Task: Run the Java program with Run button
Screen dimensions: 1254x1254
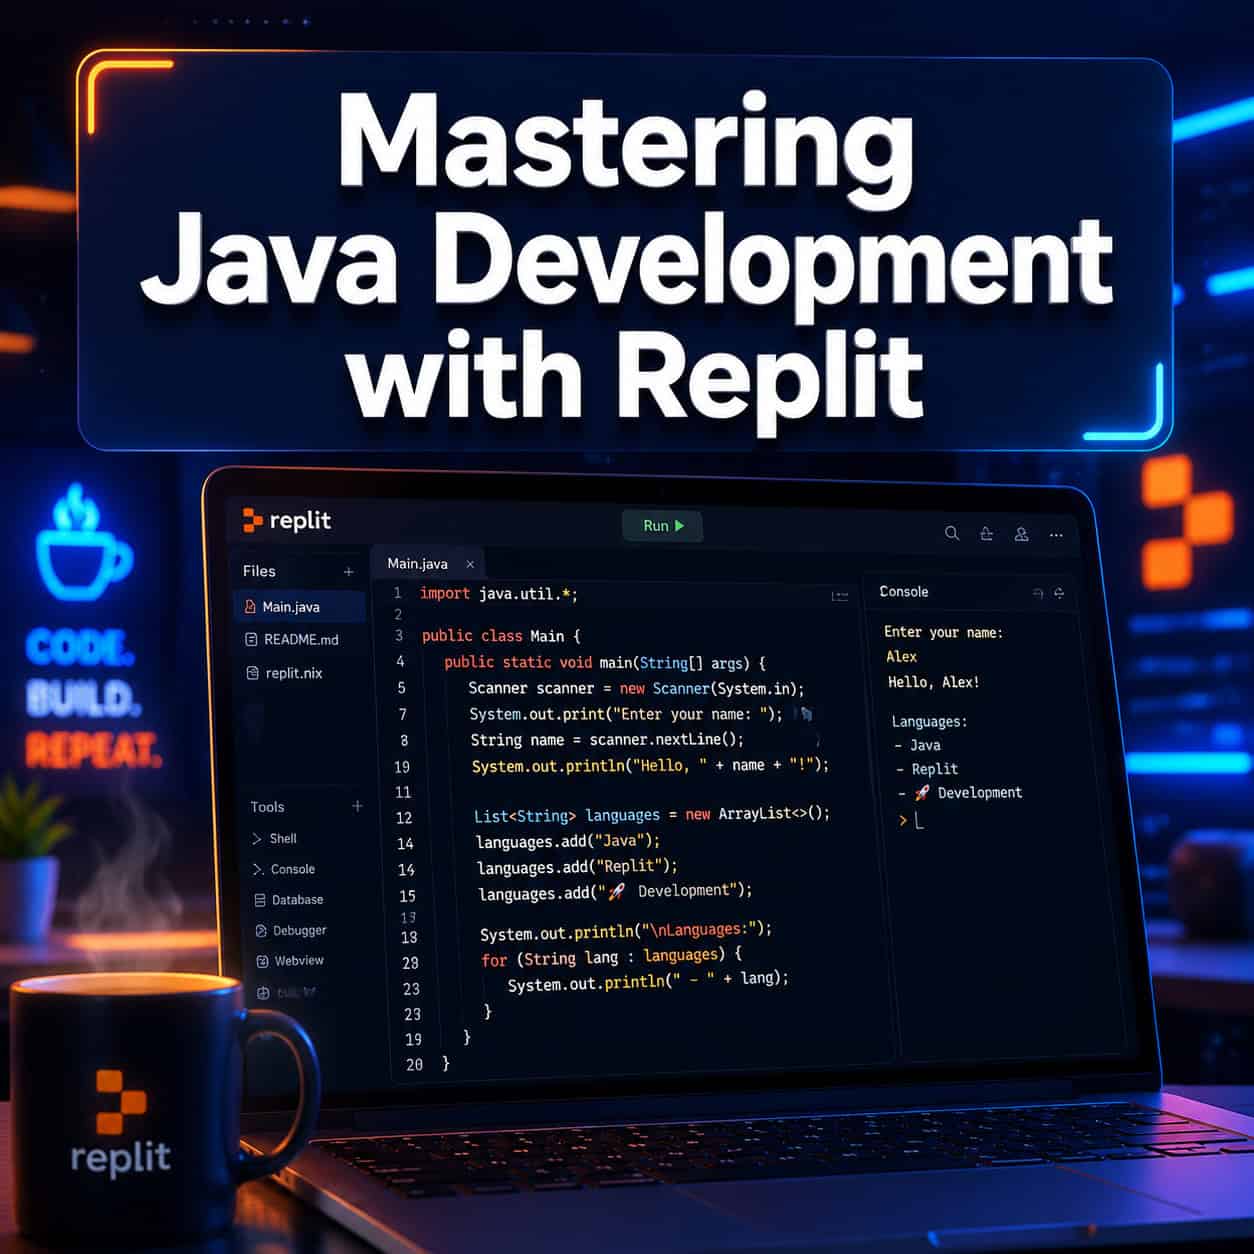Action: pyautogui.click(x=663, y=525)
